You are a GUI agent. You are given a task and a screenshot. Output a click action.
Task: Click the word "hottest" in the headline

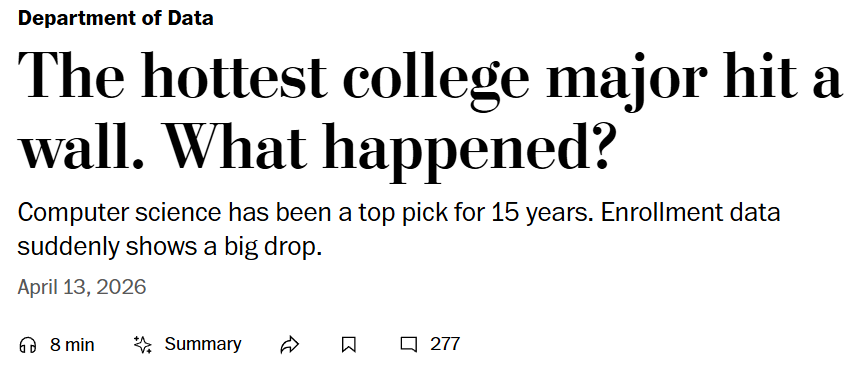pyautogui.click(x=235, y=76)
